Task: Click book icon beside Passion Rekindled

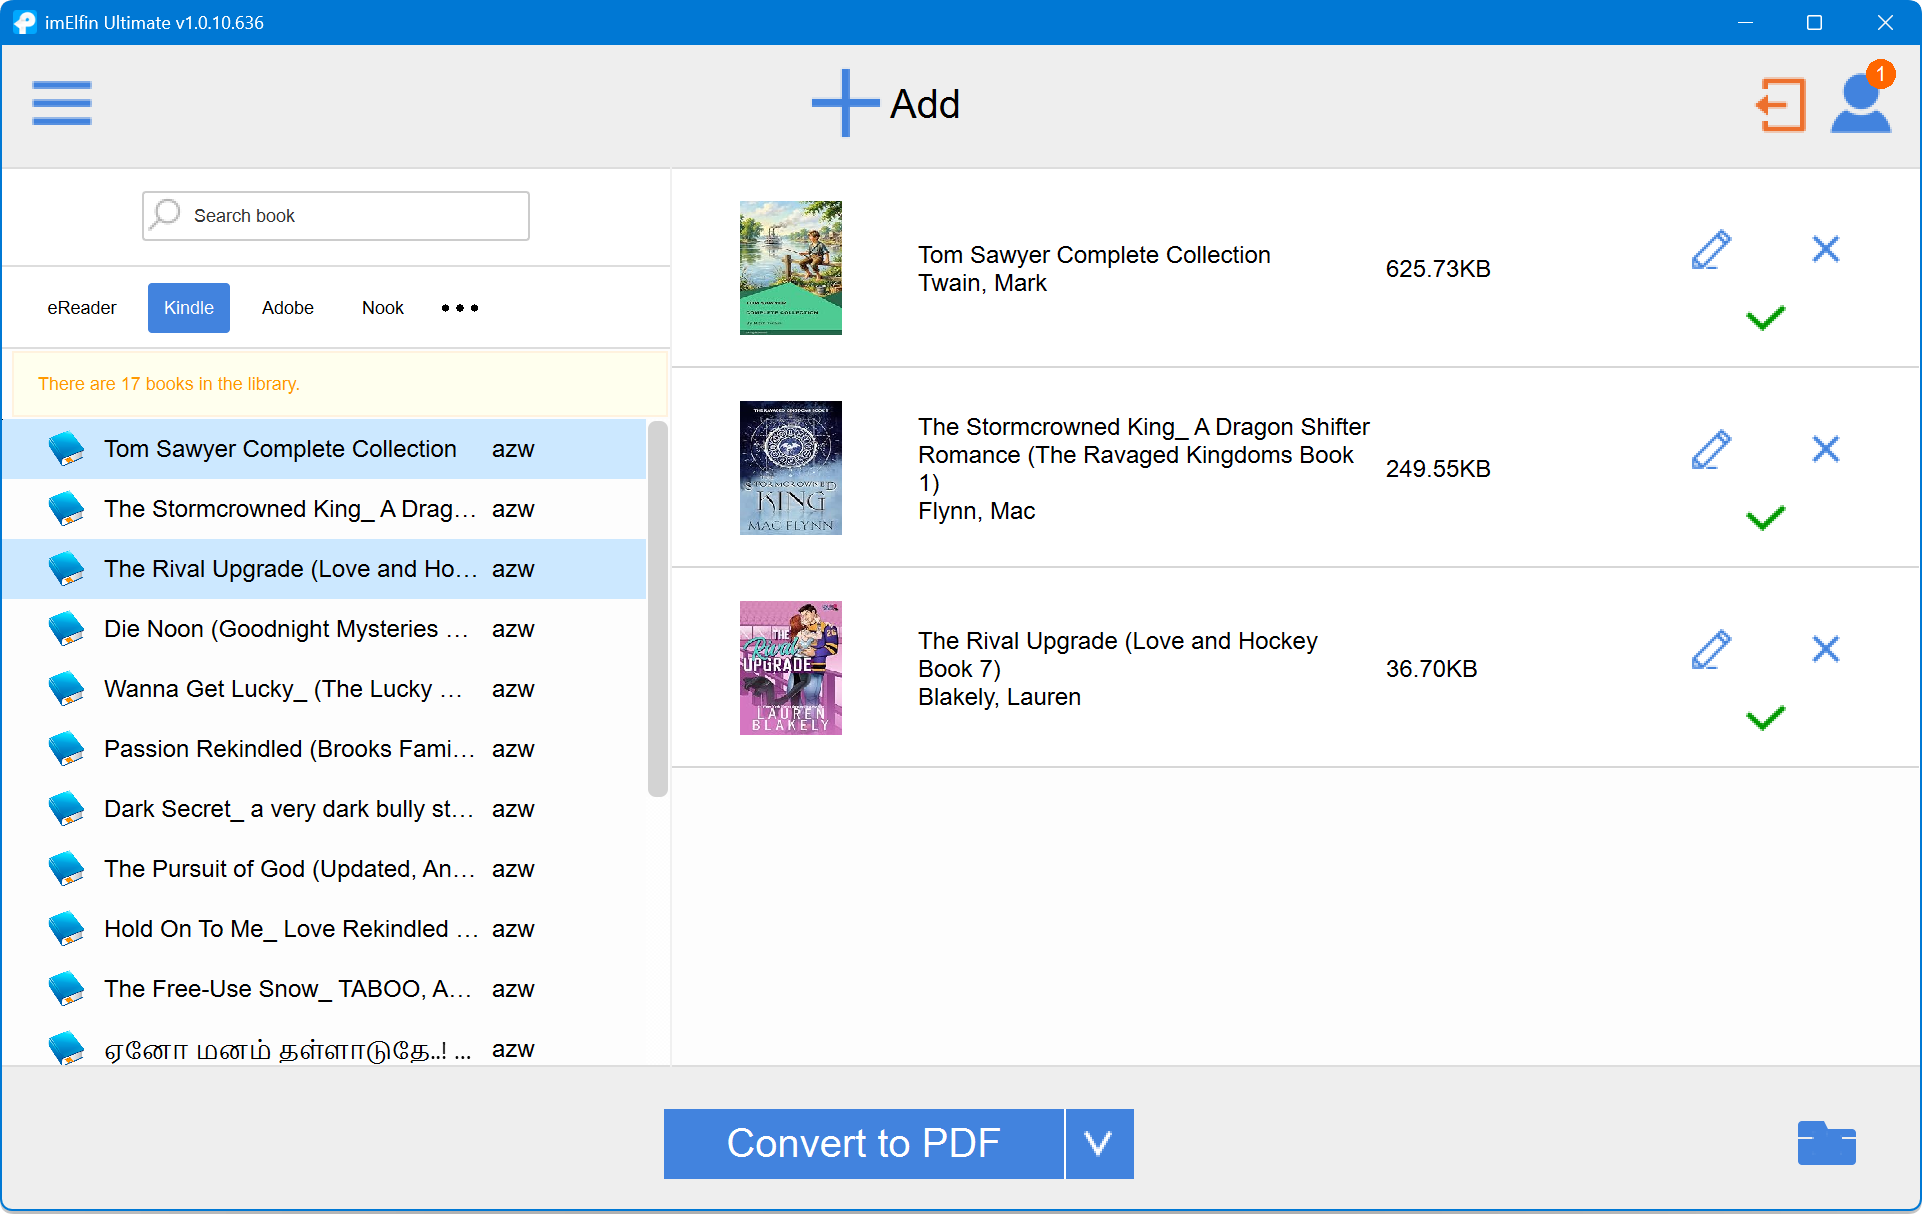Action: [66, 749]
